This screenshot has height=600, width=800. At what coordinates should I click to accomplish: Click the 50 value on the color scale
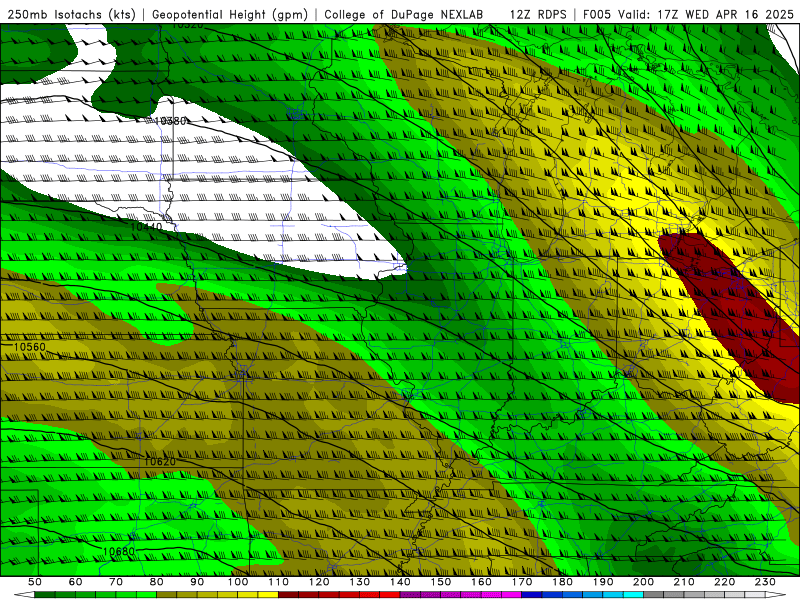(x=35, y=582)
